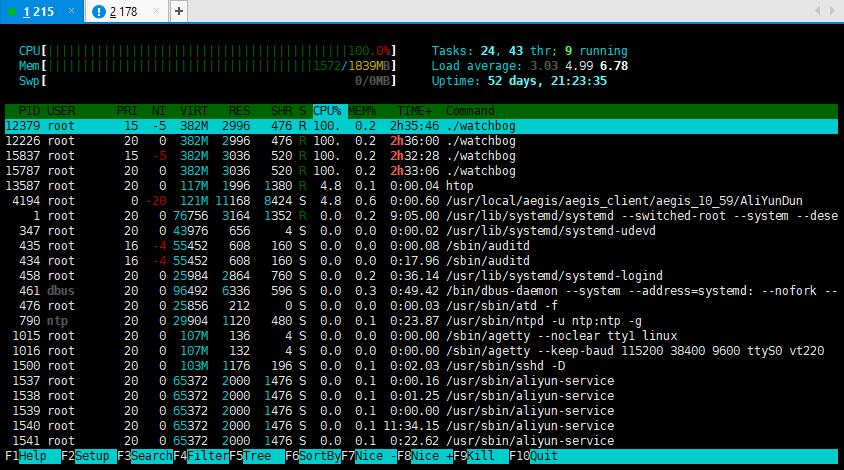Viewport: 844px width, 470px height.
Task: Open SortBy menu with F6
Action: point(313,456)
